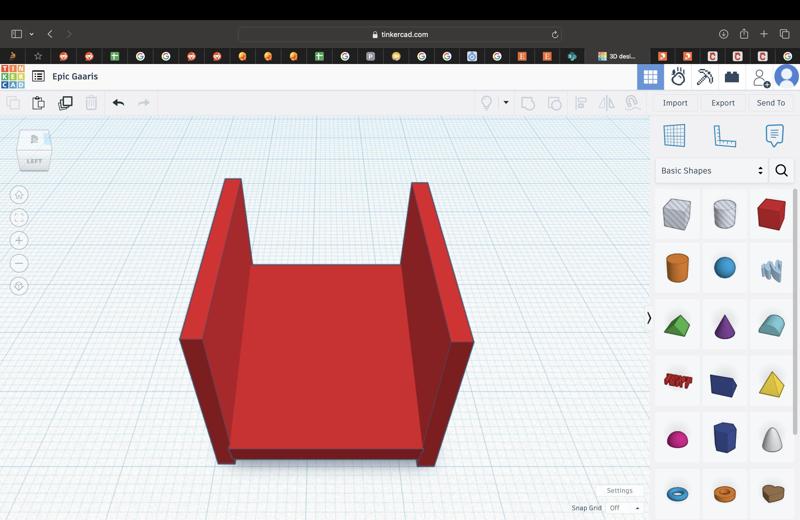Collapse the shapes panel with the chevron
The height and width of the screenshot is (520, 800).
[x=649, y=318]
